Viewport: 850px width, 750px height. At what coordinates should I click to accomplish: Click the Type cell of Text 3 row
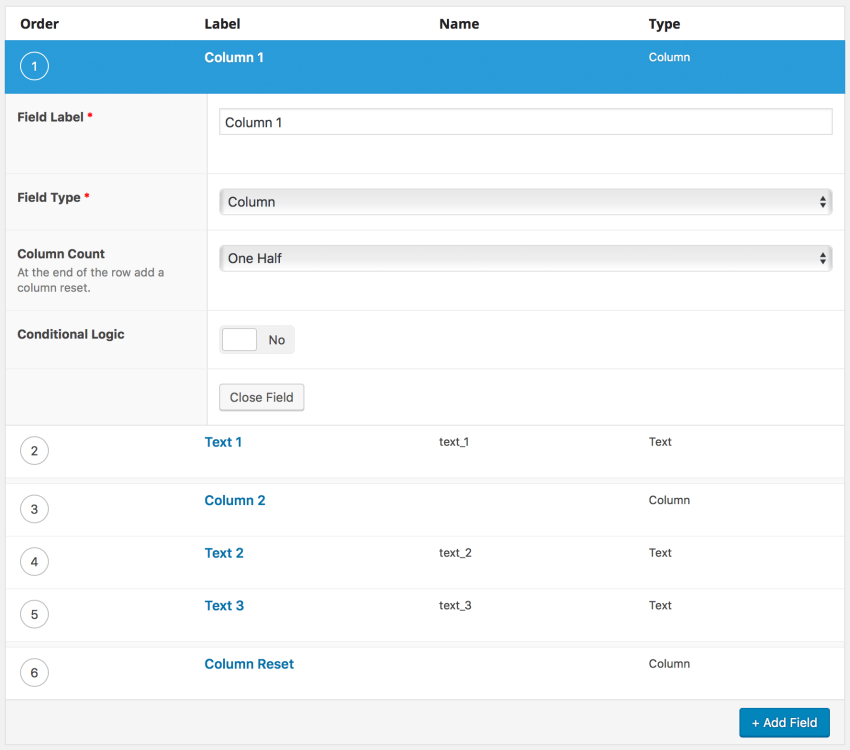(x=660, y=605)
